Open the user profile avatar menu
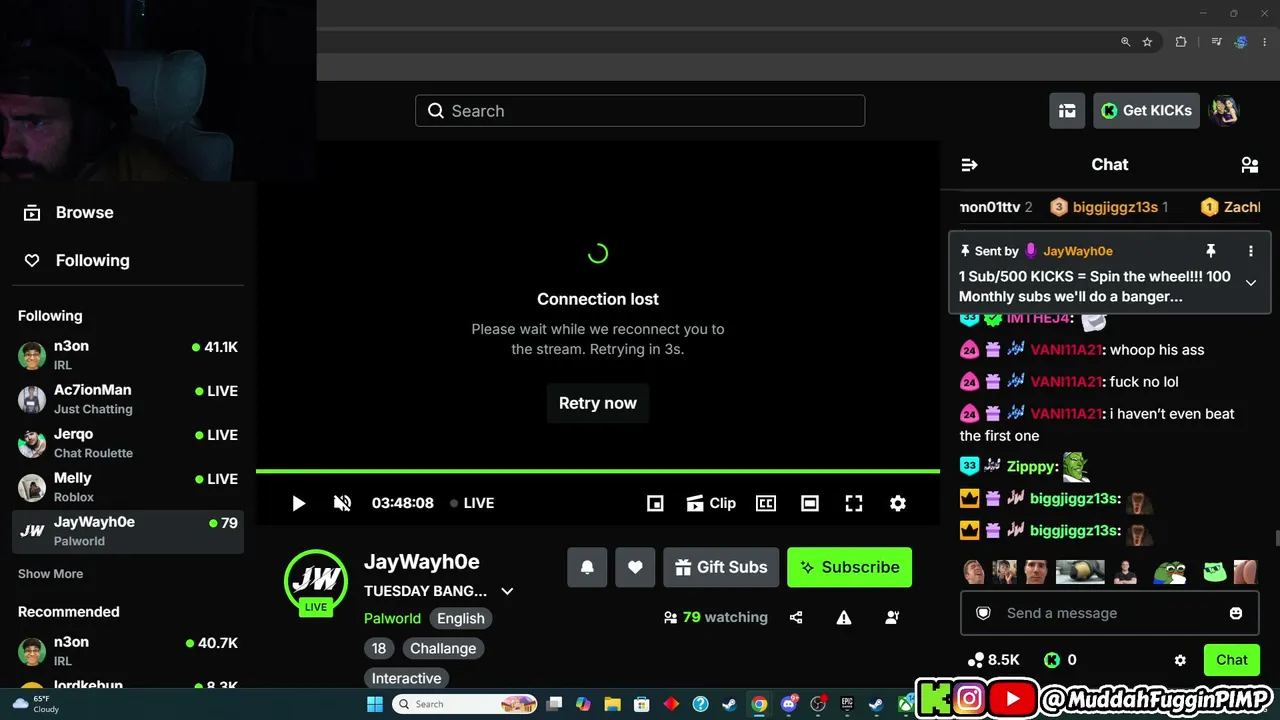 [1224, 111]
